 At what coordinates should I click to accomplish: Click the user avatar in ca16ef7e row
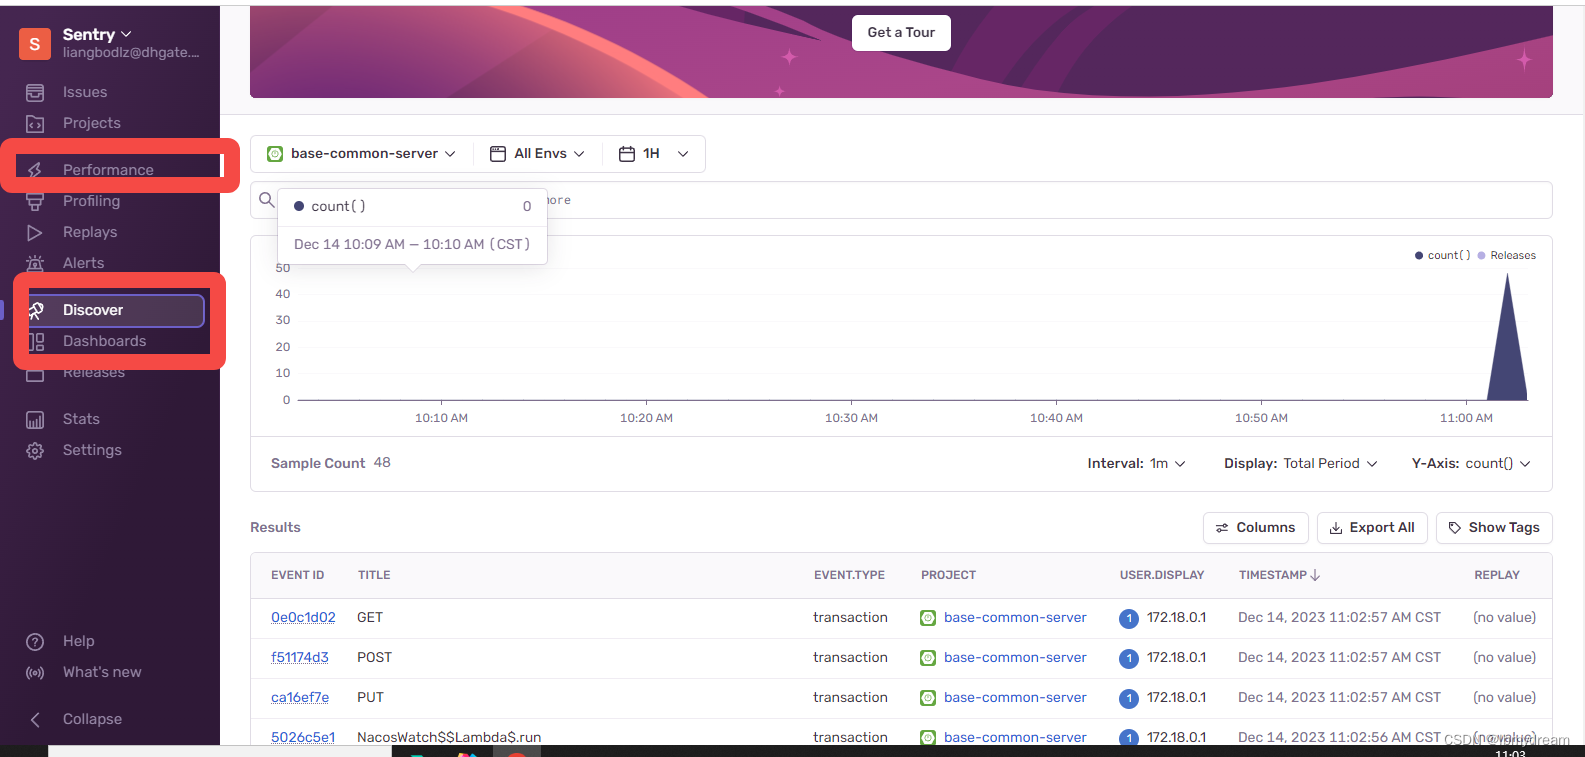point(1129,698)
